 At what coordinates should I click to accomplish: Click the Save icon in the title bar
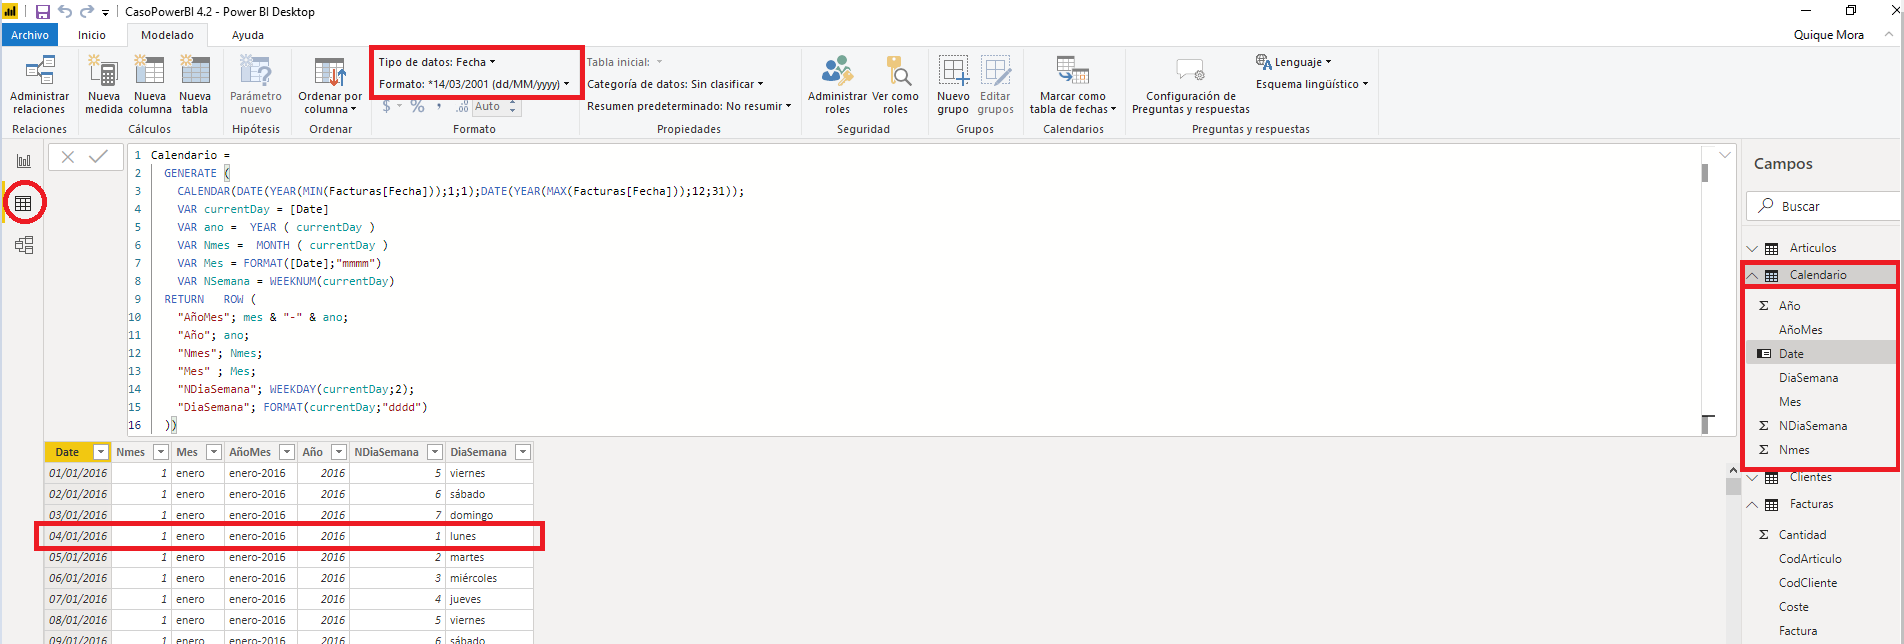(x=43, y=12)
